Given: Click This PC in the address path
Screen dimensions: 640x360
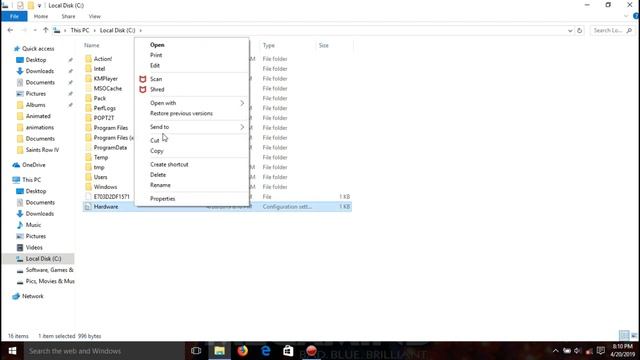Looking at the screenshot, I should pos(80,30).
